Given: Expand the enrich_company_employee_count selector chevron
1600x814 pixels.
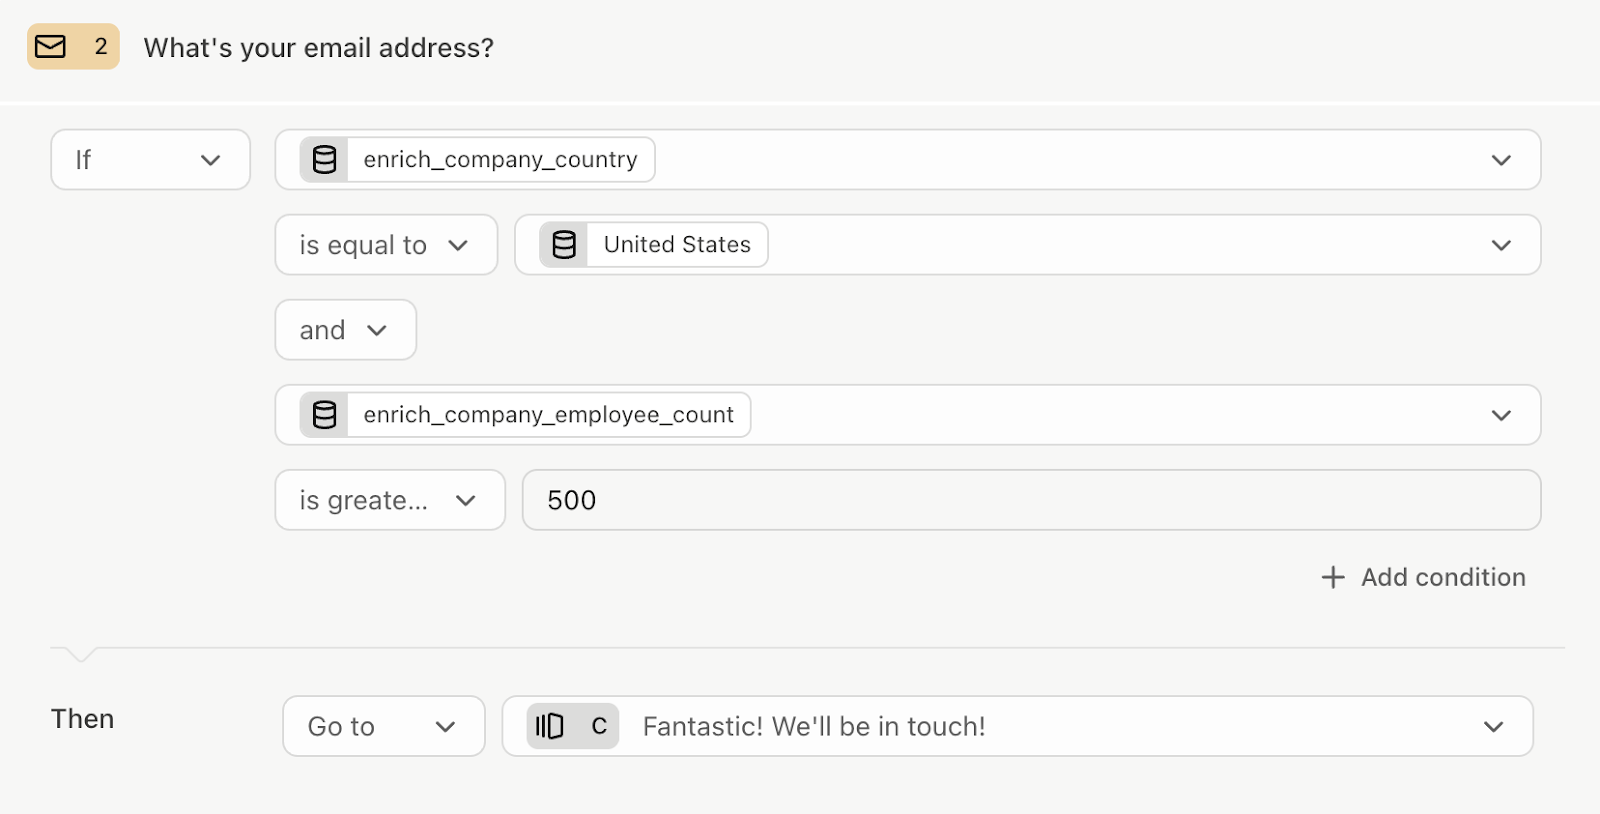Looking at the screenshot, I should (1501, 415).
